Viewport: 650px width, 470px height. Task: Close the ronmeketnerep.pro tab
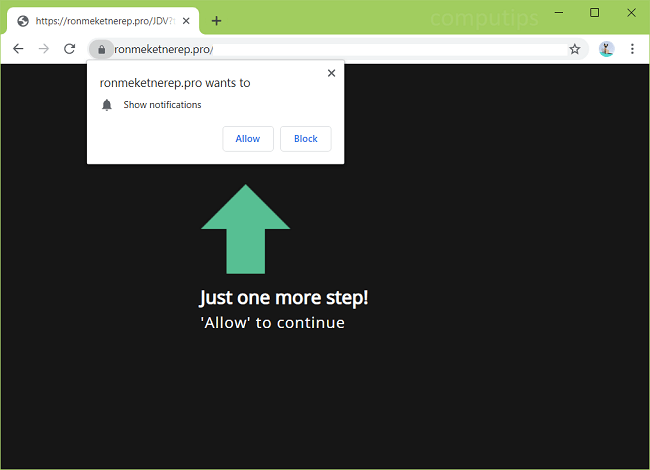pyautogui.click(x=186, y=21)
